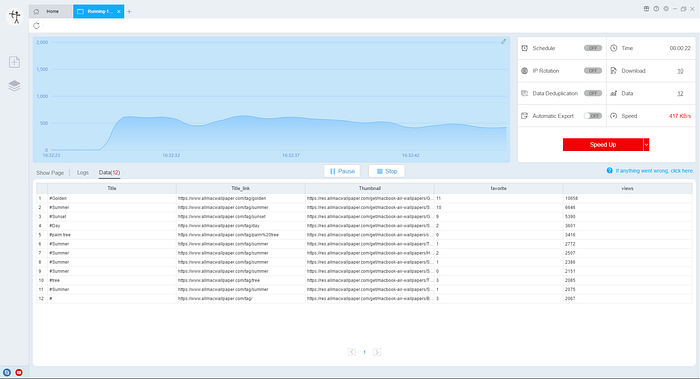The height and width of the screenshot is (379, 700).
Task: Close the Running task tab
Action: tap(119, 12)
